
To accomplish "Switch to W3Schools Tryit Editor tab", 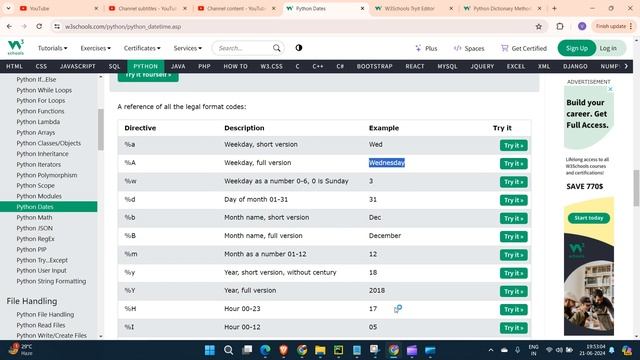I will 413,8.
